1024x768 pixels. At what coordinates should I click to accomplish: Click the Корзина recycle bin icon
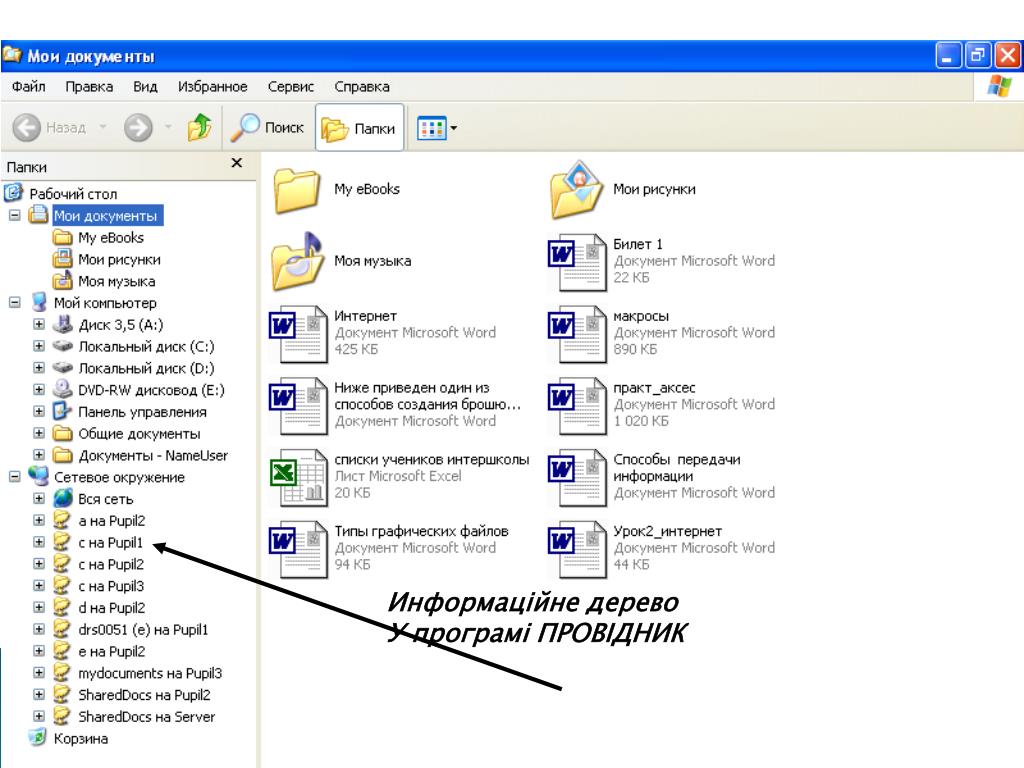click(38, 738)
